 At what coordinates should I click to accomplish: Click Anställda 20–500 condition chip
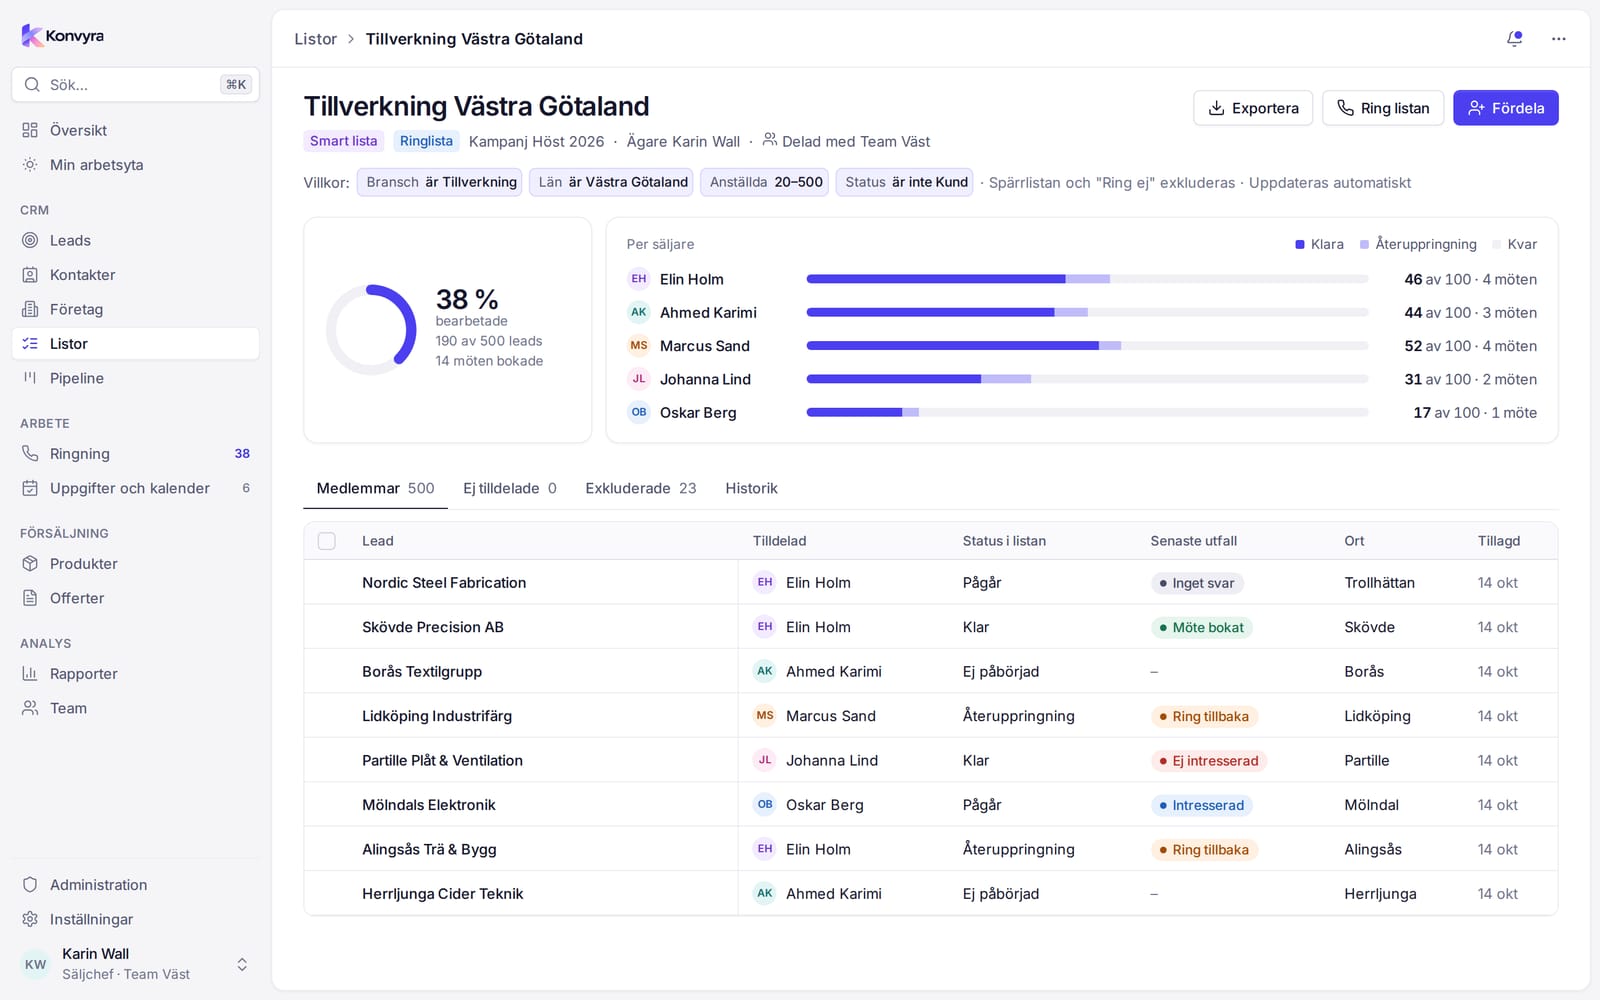pos(765,182)
